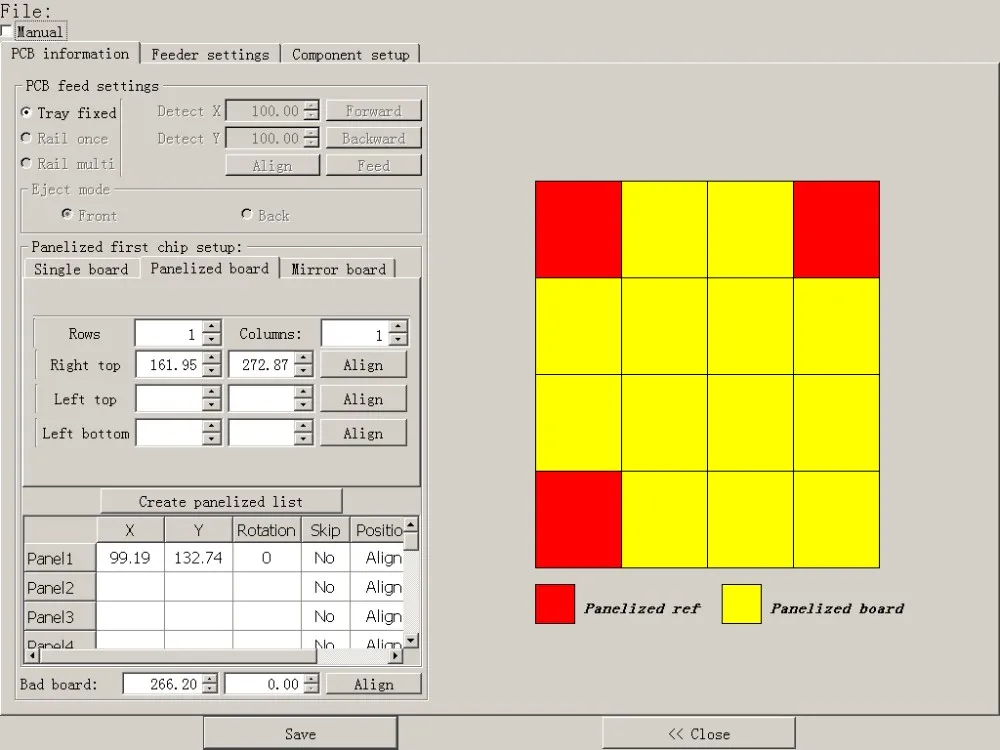Click the Left bottom first field
Screen dimensions: 1000x750
[x=168, y=434]
